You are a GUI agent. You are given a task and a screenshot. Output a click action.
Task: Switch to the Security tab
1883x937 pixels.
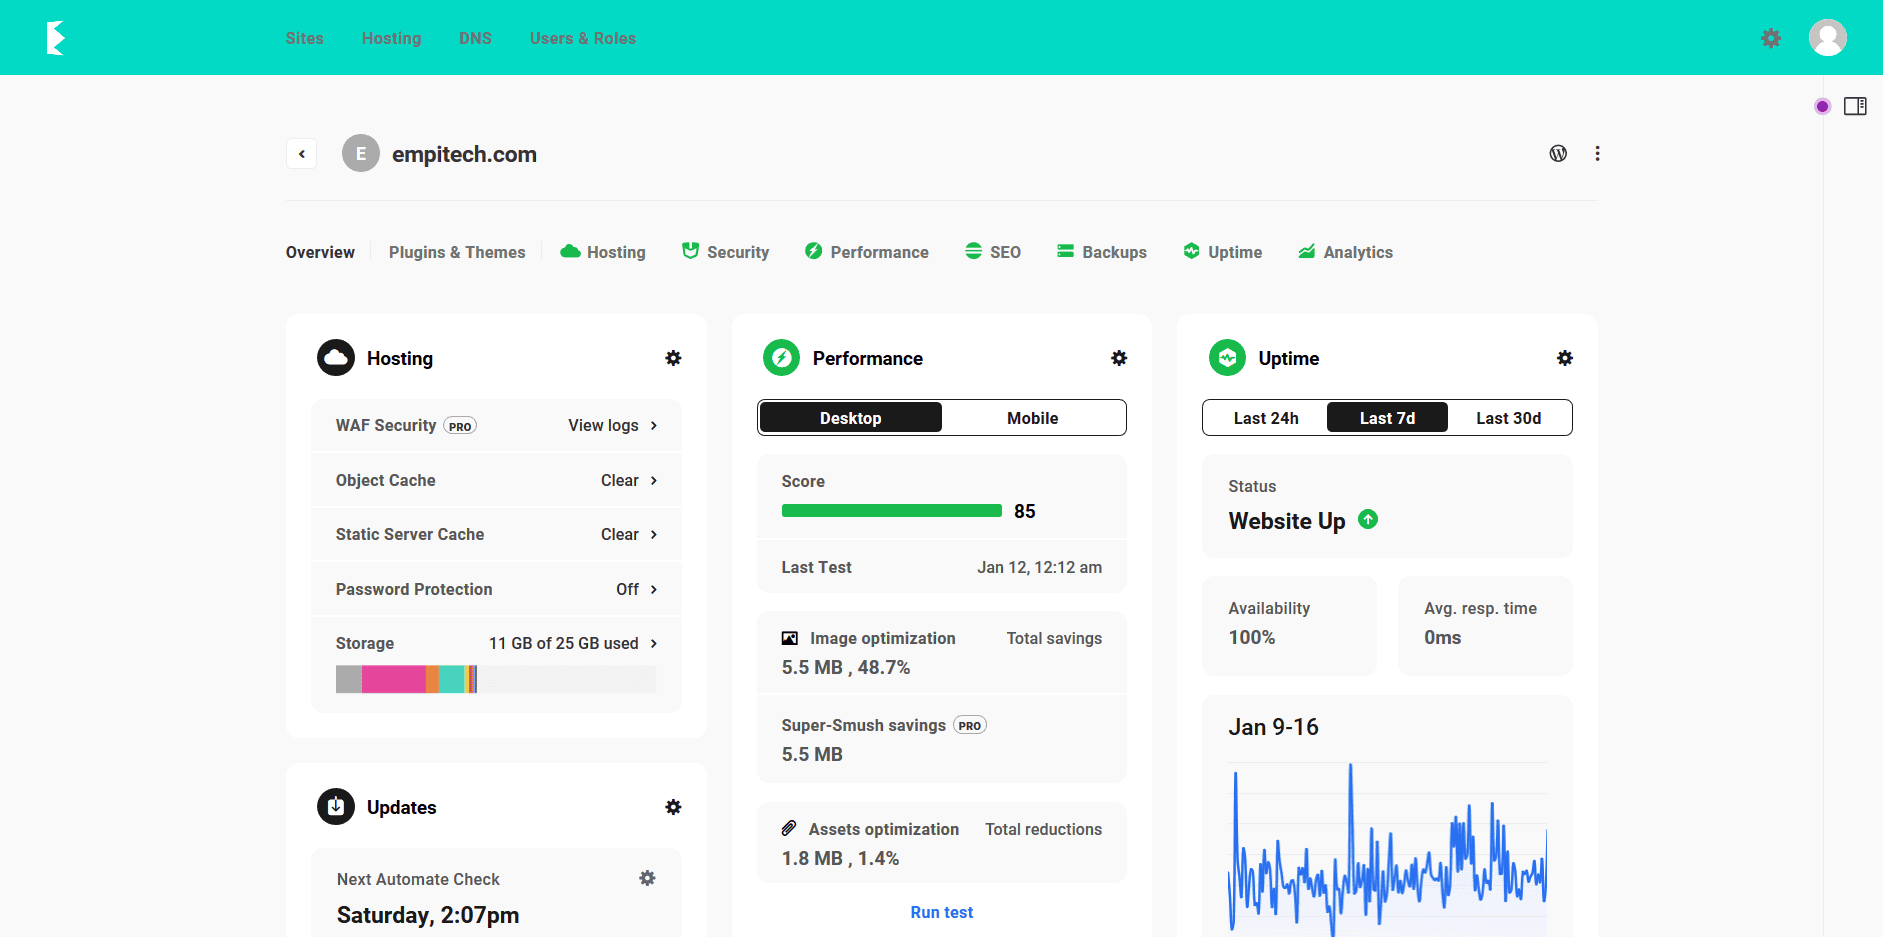725,252
